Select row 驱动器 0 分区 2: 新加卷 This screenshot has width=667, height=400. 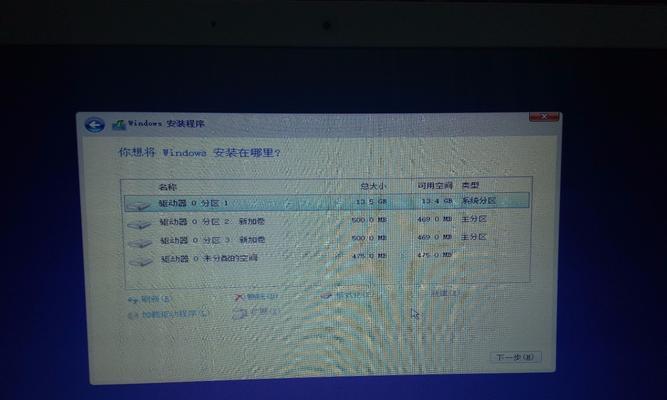(x=327, y=220)
